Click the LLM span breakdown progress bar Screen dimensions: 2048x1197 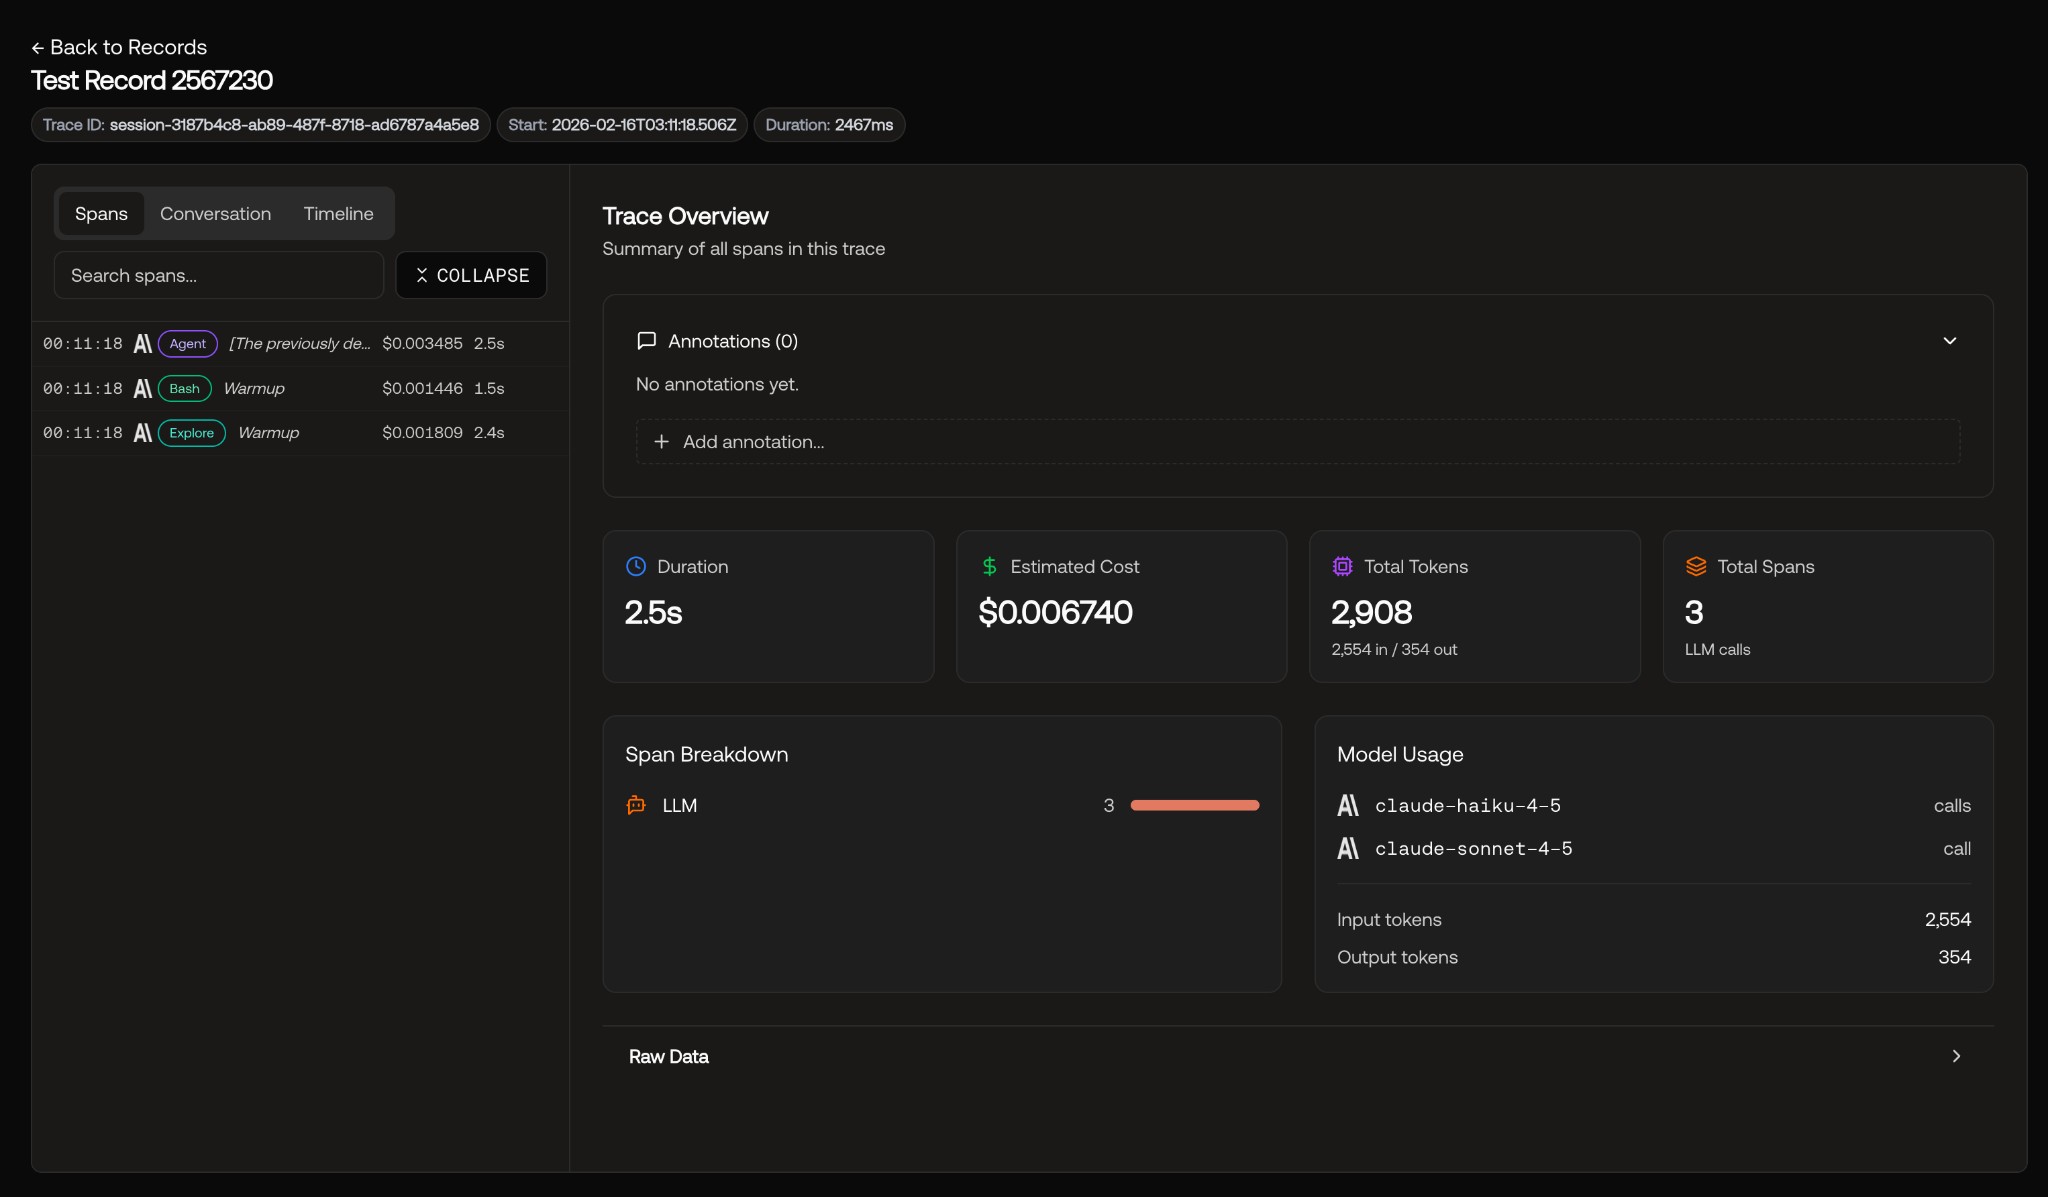[1194, 805]
